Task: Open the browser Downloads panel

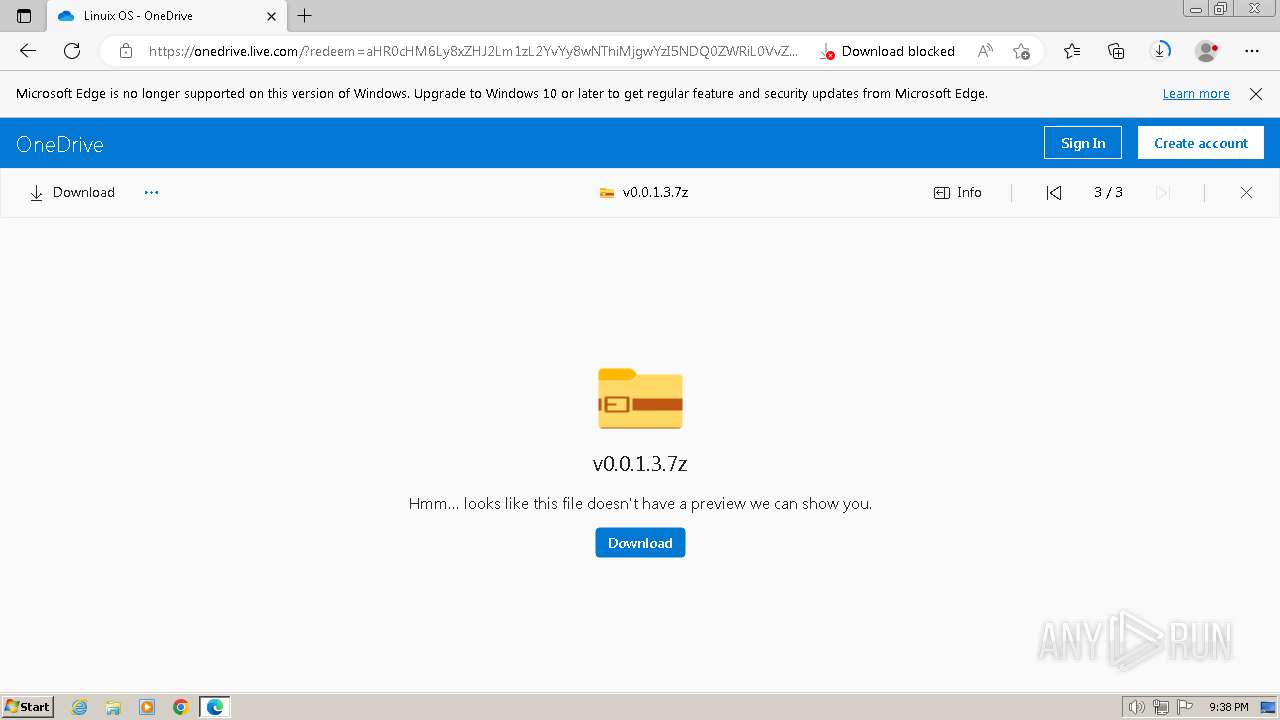Action: (1160, 51)
